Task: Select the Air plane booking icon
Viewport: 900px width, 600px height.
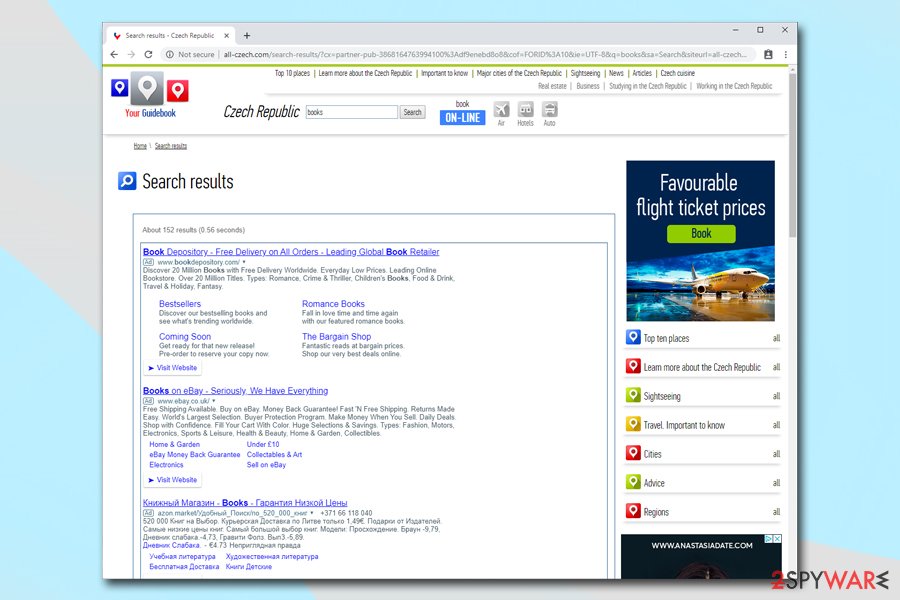Action: coord(501,109)
